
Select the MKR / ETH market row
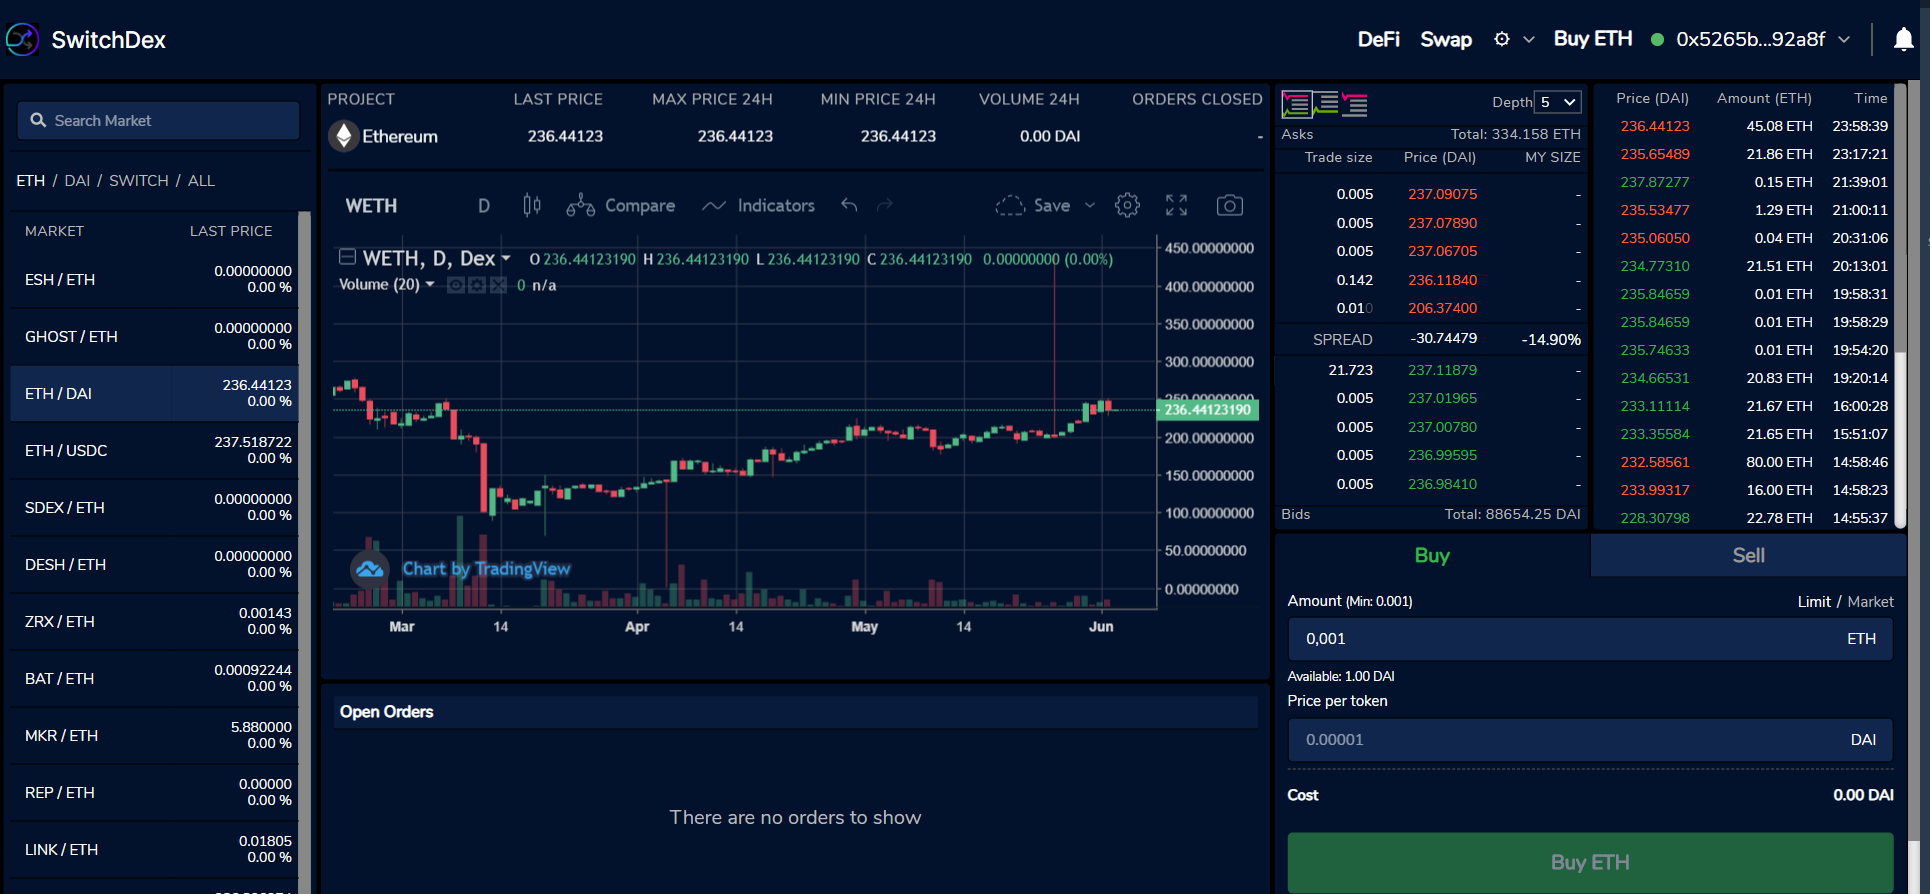click(x=155, y=735)
